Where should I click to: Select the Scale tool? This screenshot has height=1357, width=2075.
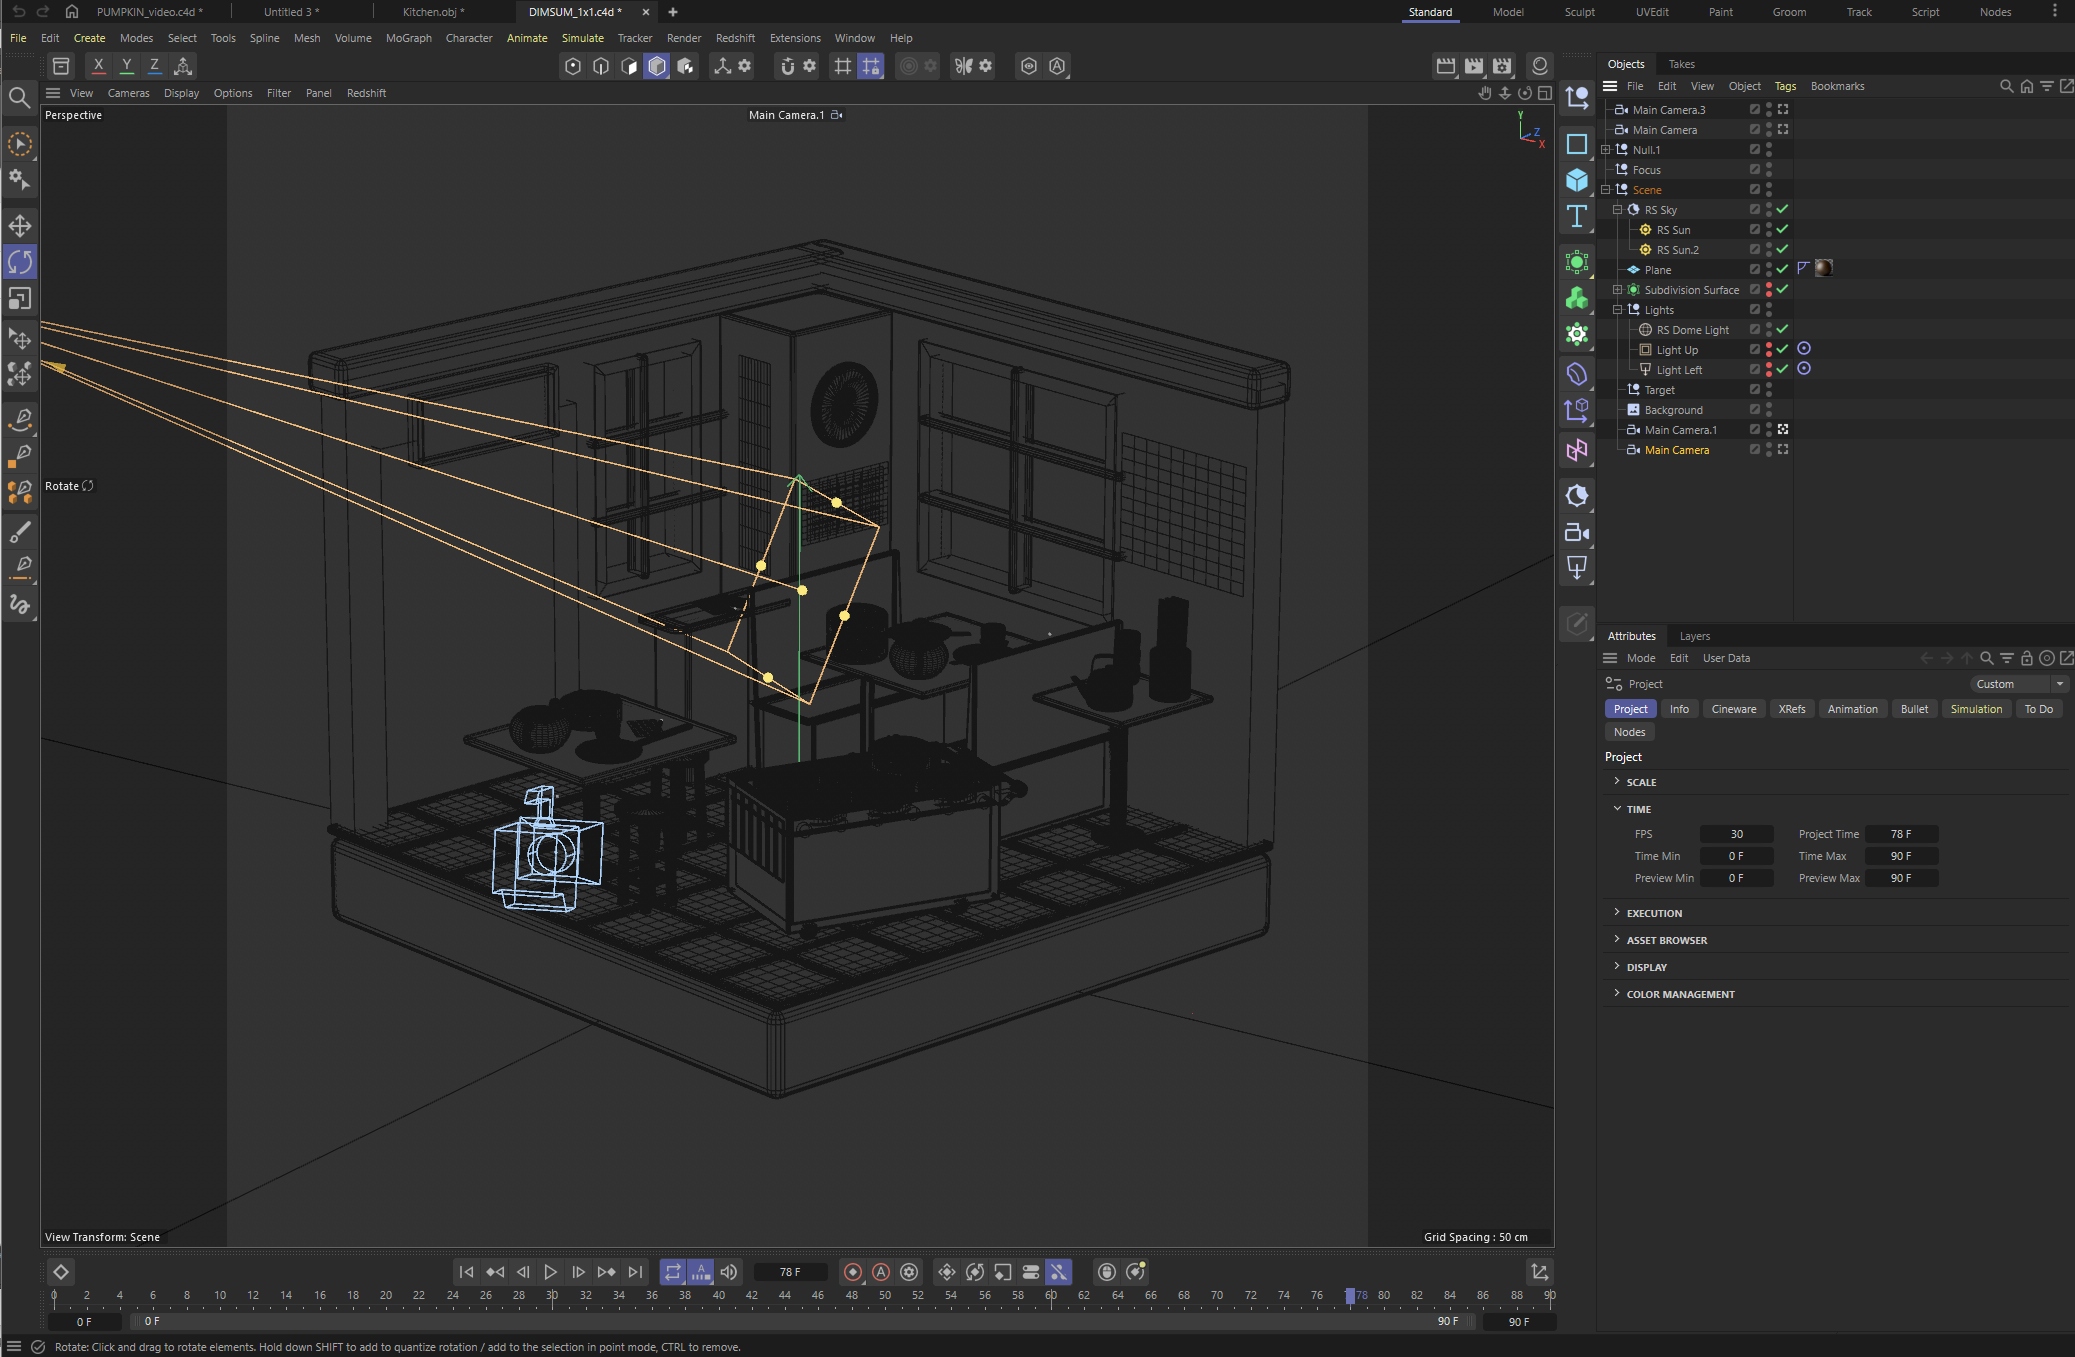point(19,299)
